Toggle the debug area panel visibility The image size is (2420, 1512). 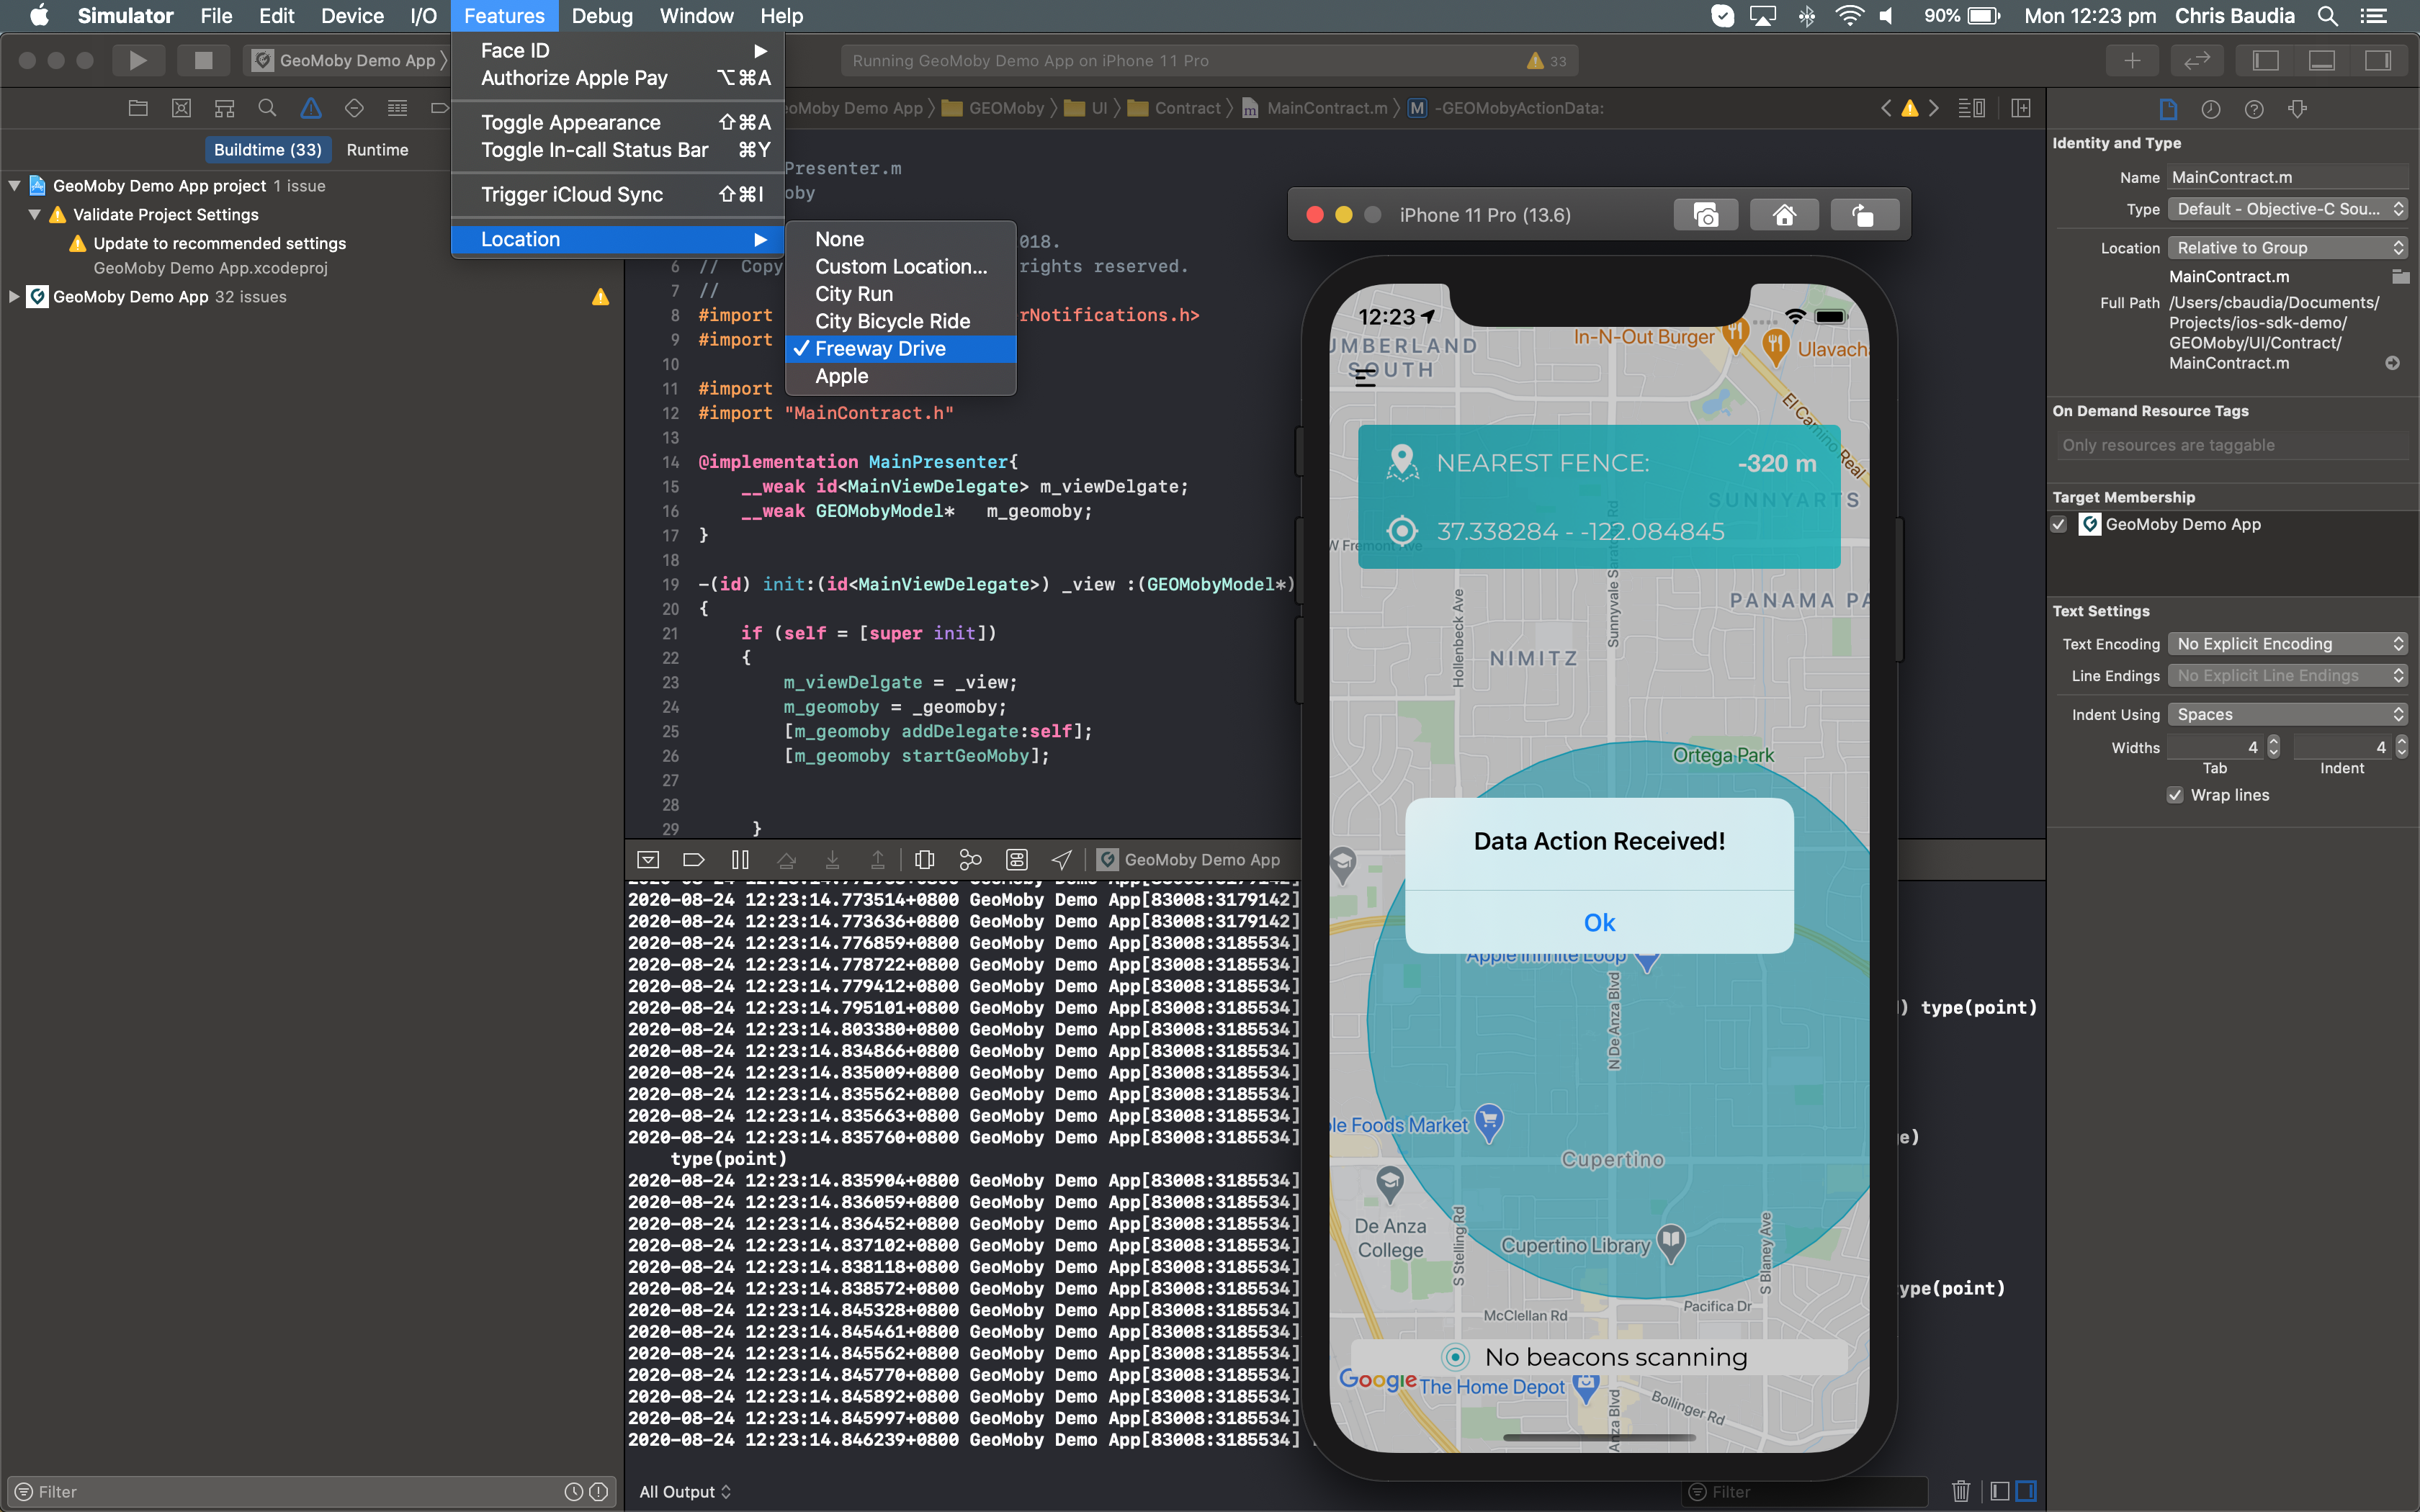coord(2322,60)
